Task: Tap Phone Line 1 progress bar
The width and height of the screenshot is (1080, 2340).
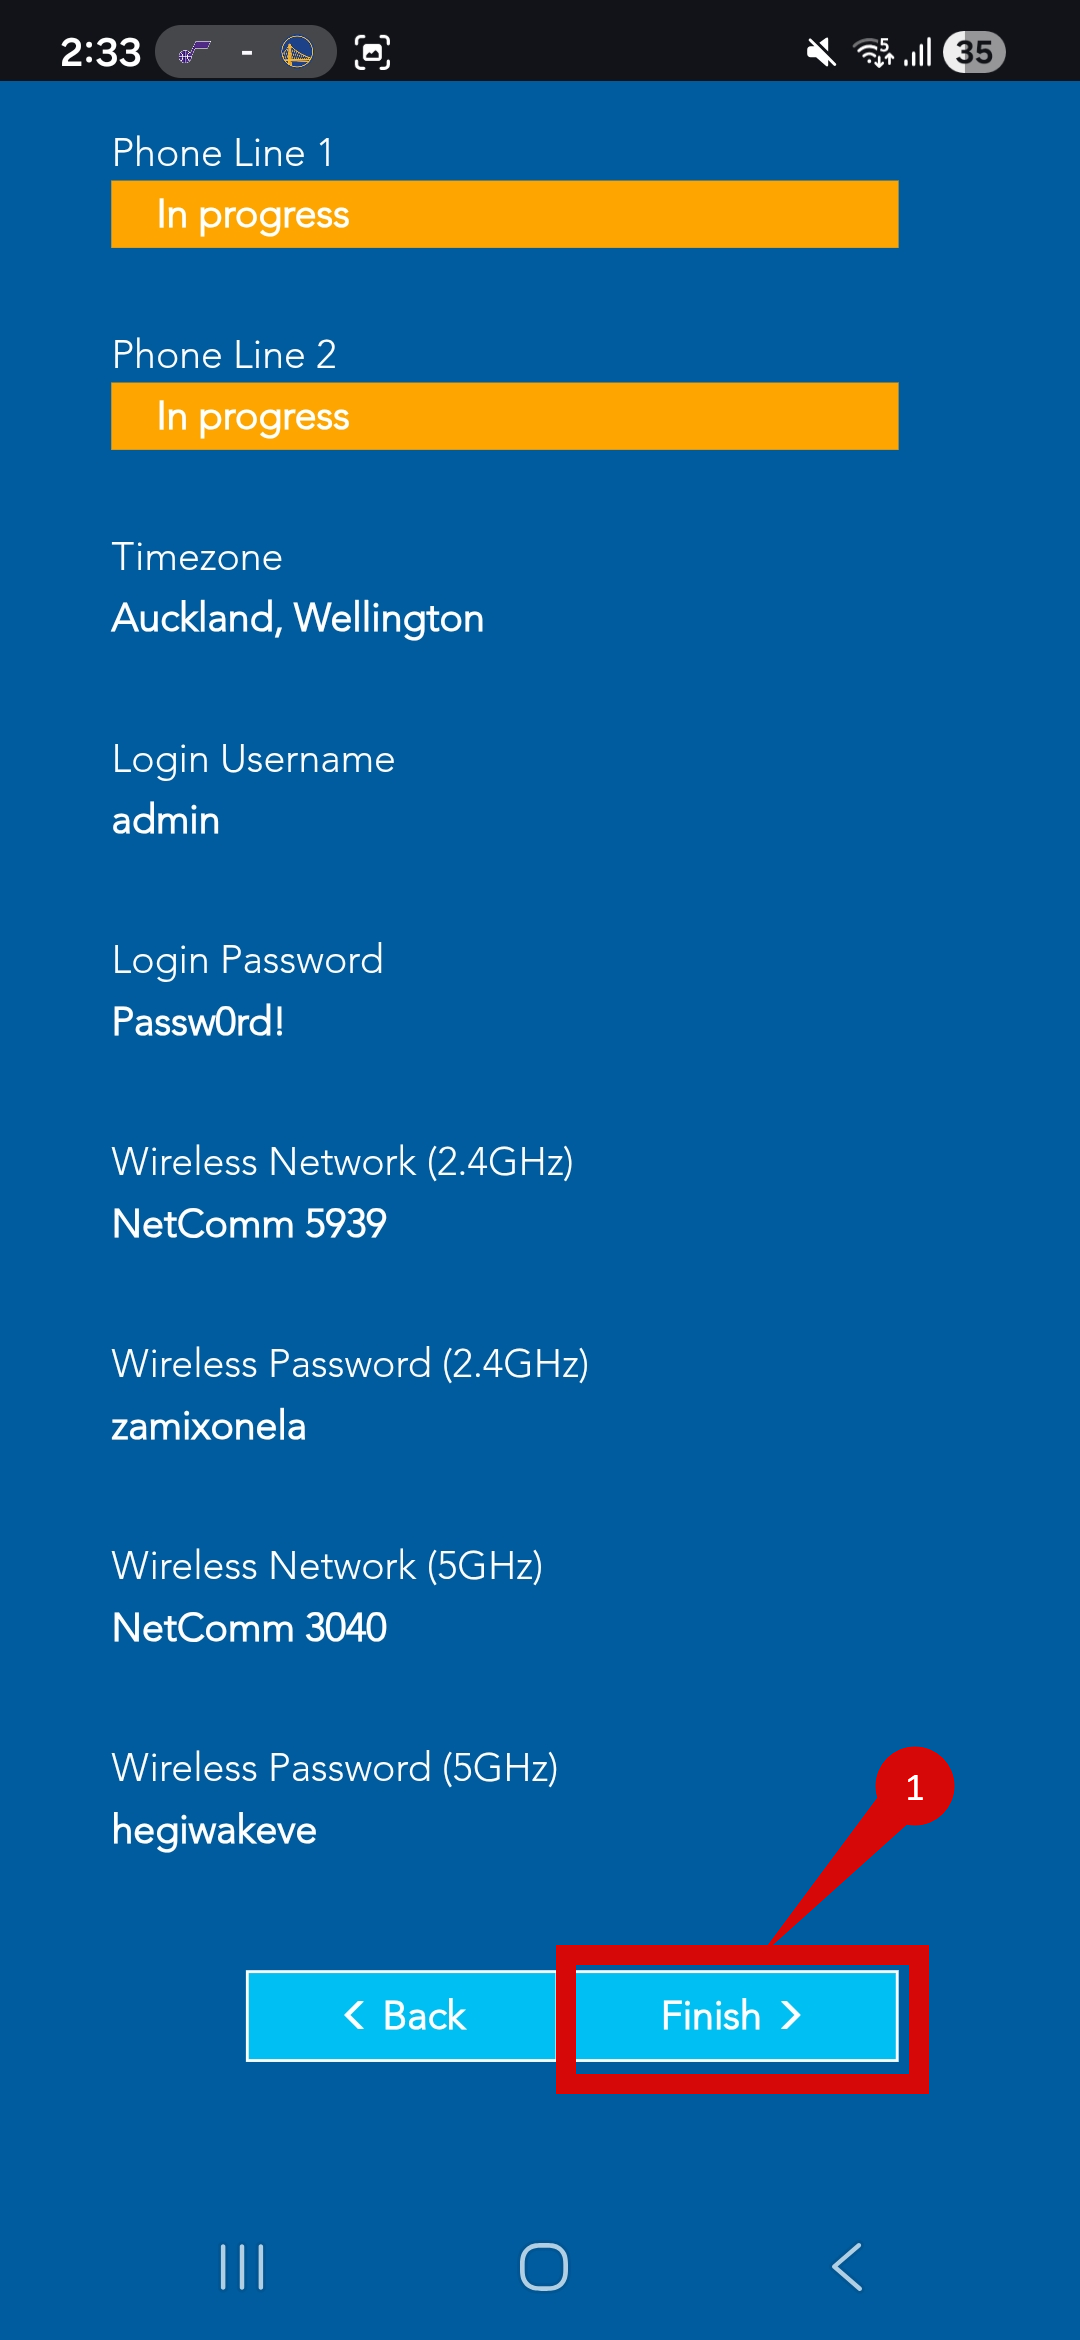Action: (x=503, y=213)
